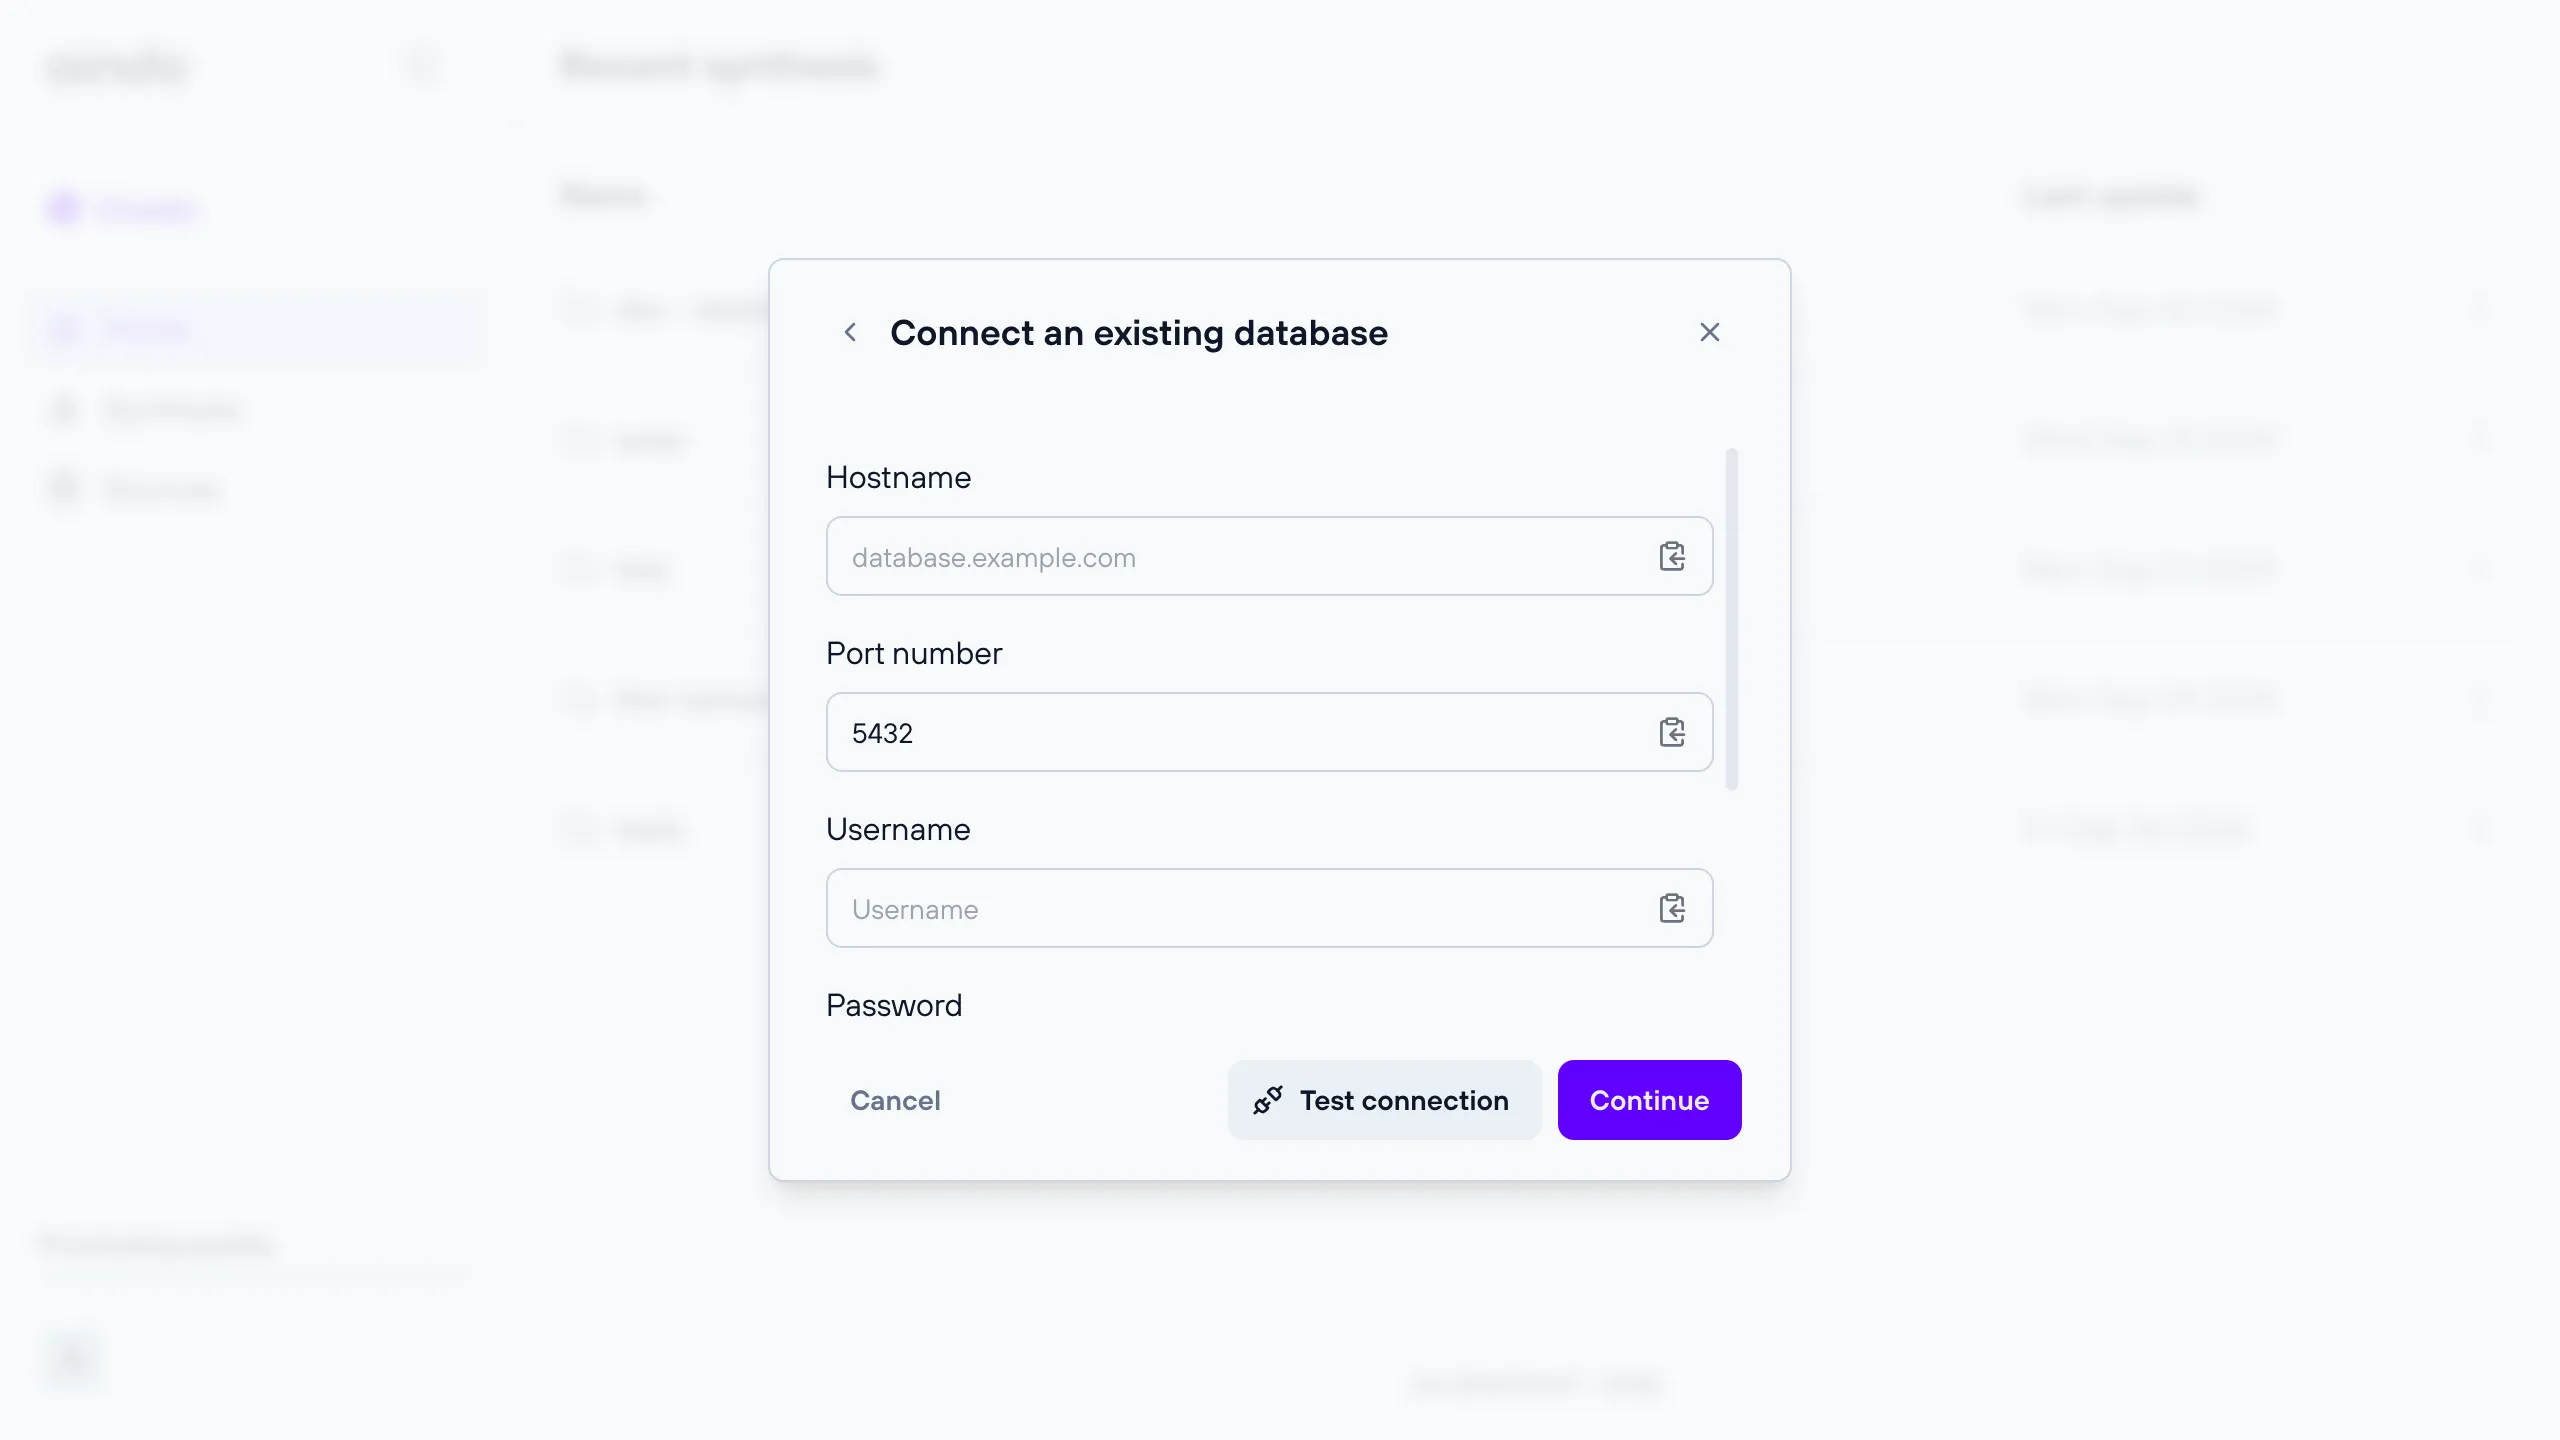Focus the Username text field
This screenshot has height=1440, width=2560.
click(1240, 908)
